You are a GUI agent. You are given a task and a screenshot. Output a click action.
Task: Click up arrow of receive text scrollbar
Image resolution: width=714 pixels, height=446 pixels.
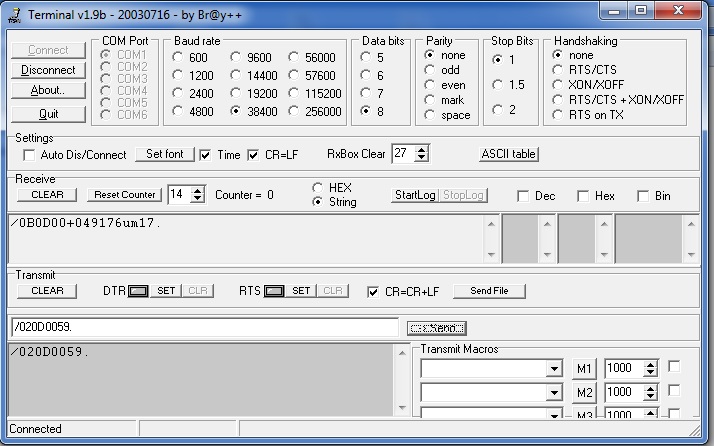[491, 224]
